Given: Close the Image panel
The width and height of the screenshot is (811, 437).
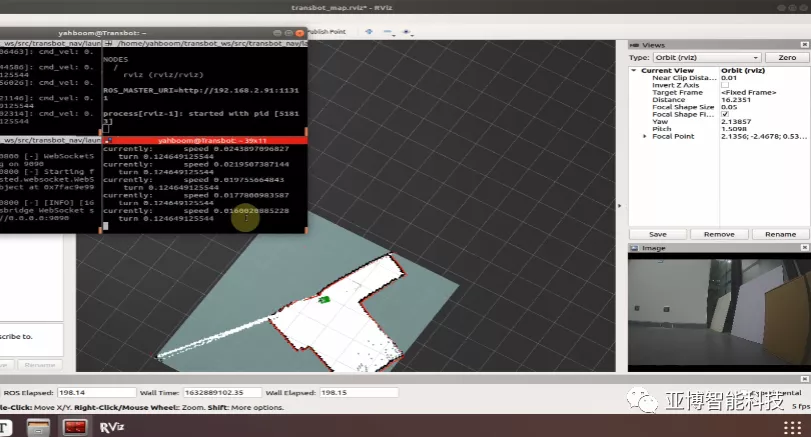Looking at the screenshot, I should [804, 248].
